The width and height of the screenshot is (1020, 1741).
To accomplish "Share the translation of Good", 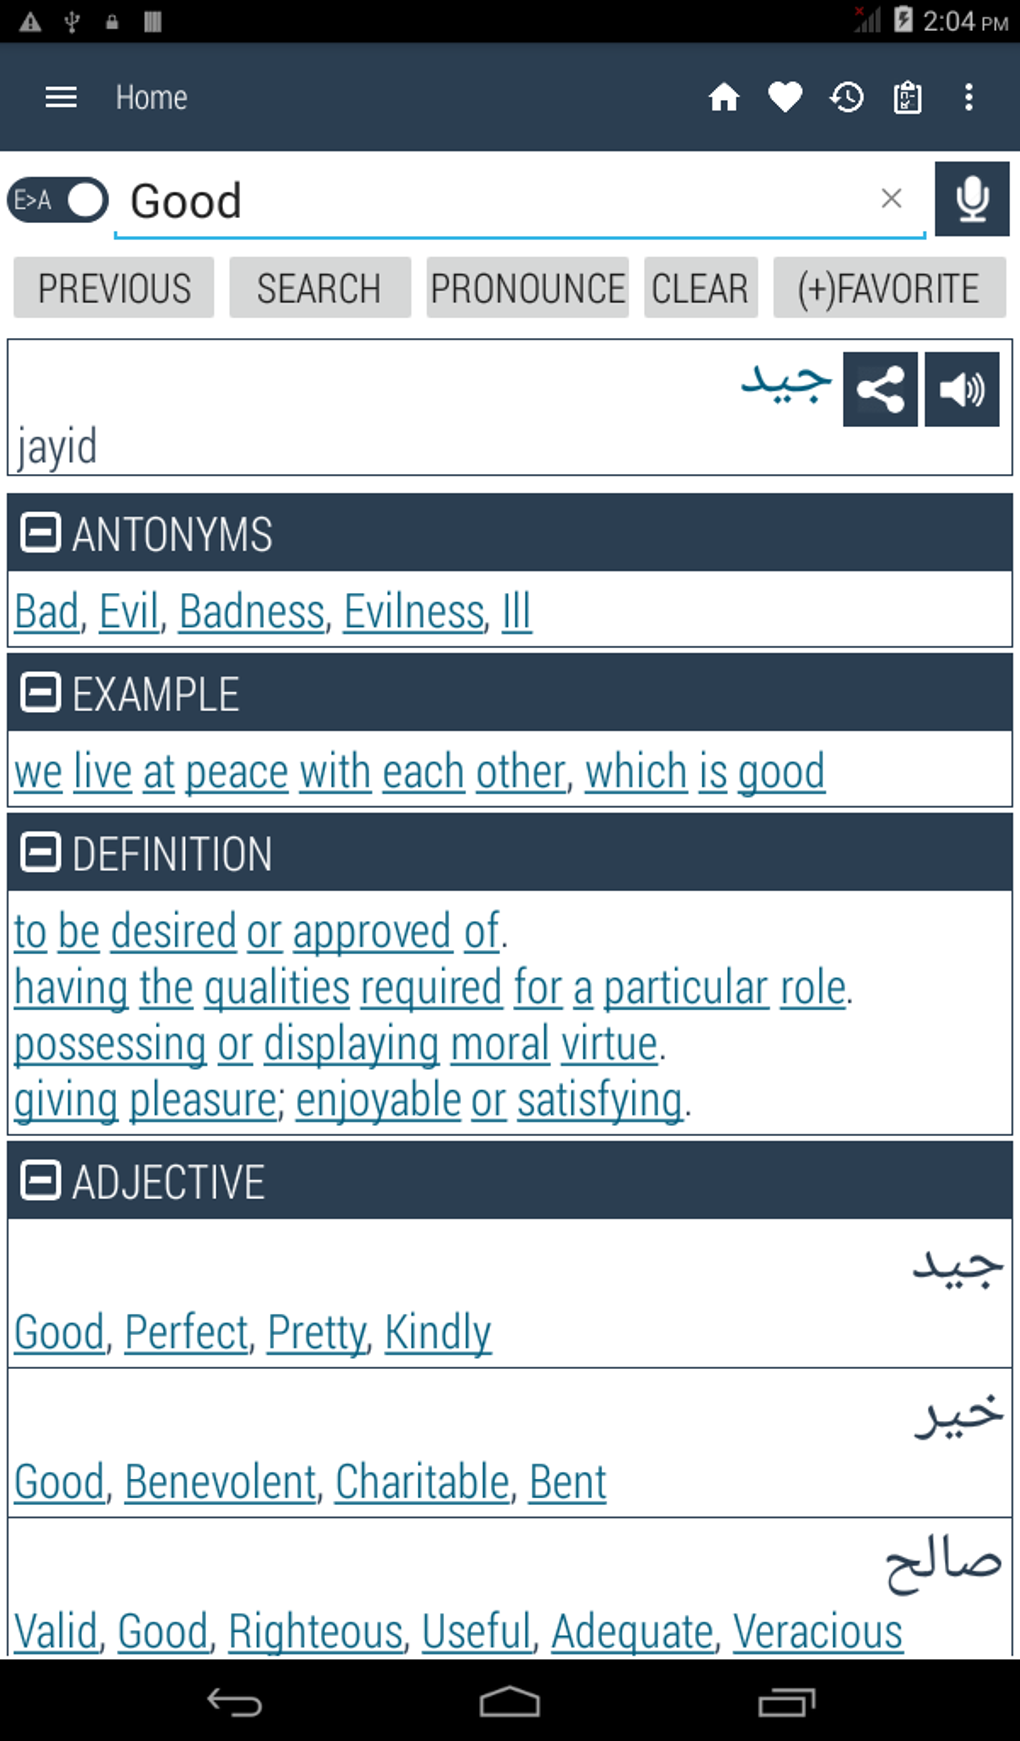I will [880, 389].
